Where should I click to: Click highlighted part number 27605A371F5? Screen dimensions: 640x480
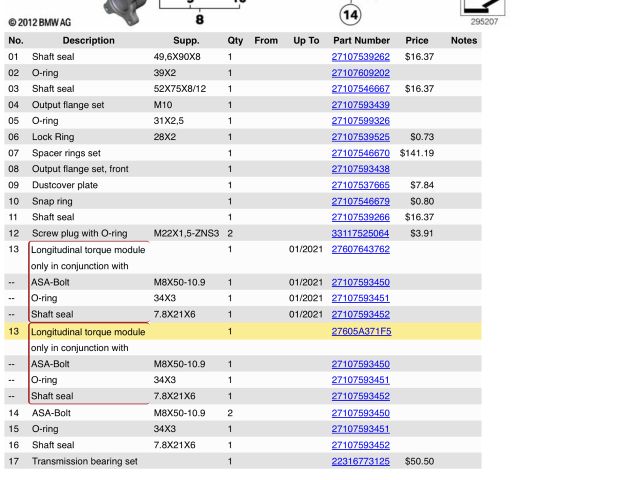(360, 331)
